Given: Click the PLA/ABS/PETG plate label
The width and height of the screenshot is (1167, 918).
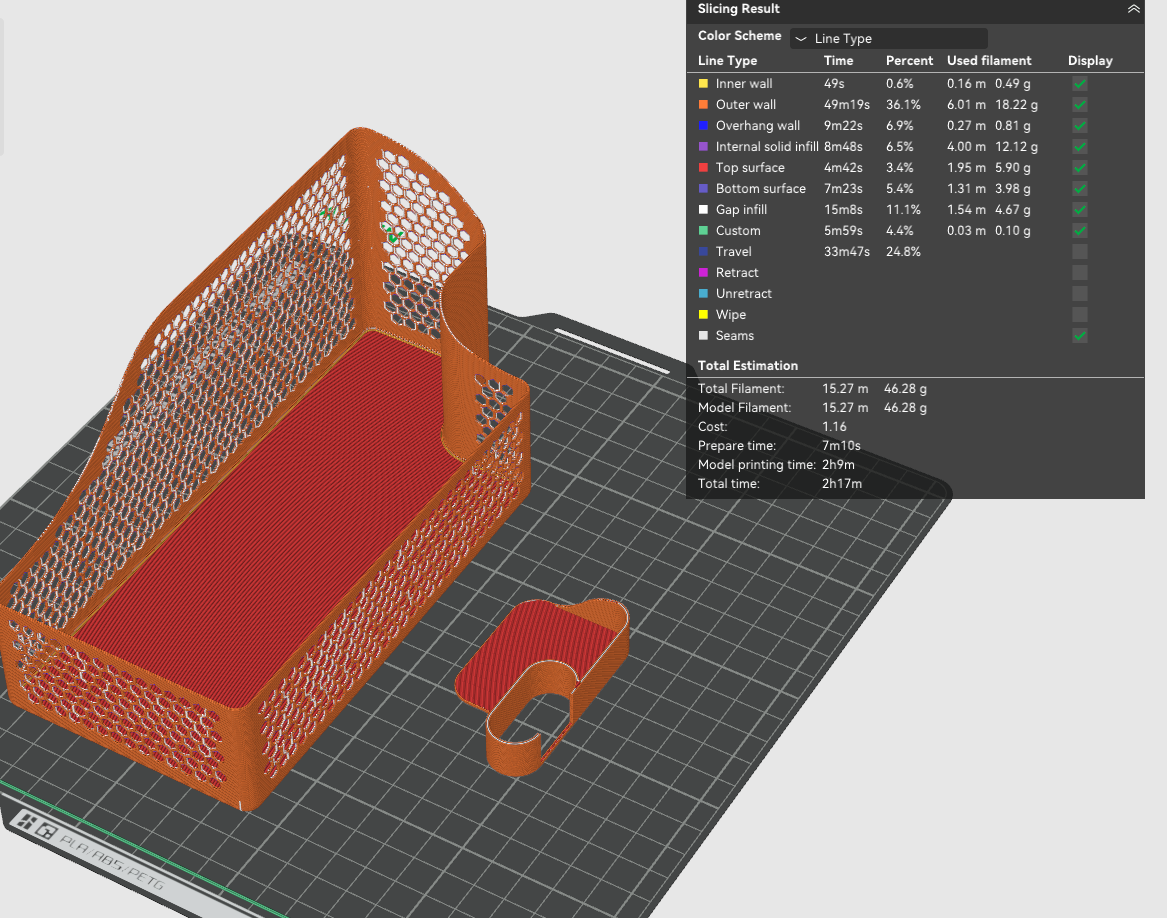Looking at the screenshot, I should (112, 862).
